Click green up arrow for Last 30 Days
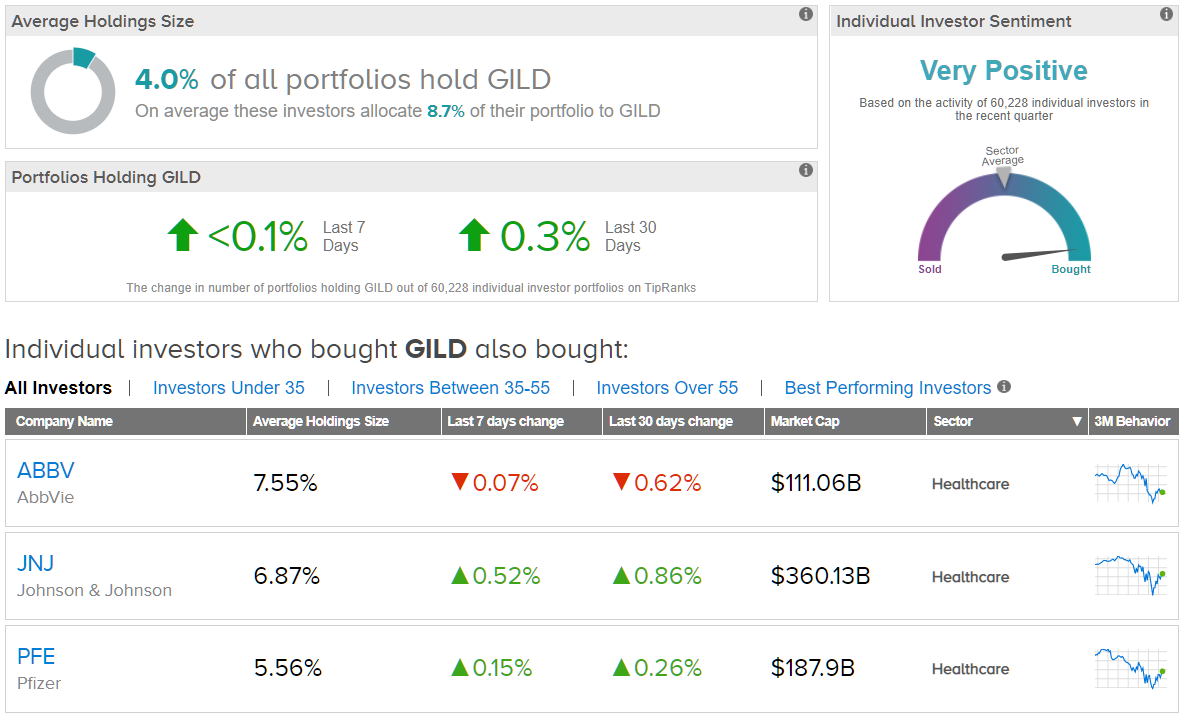The width and height of the screenshot is (1184, 716). 474,236
